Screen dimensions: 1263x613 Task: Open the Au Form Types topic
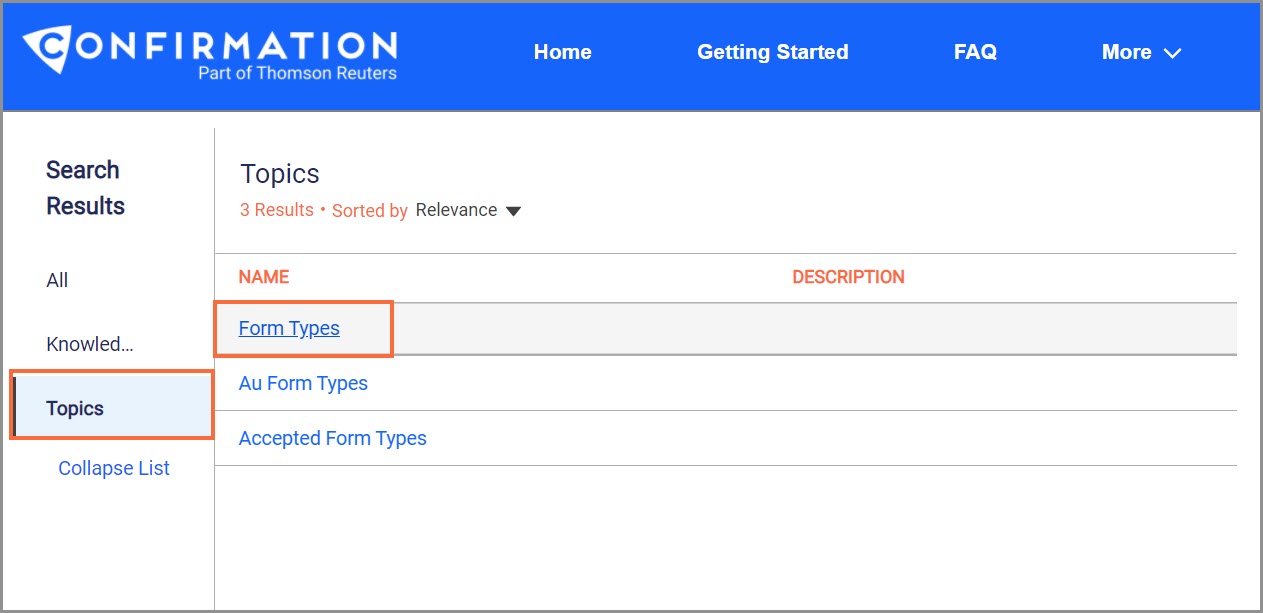[x=302, y=383]
